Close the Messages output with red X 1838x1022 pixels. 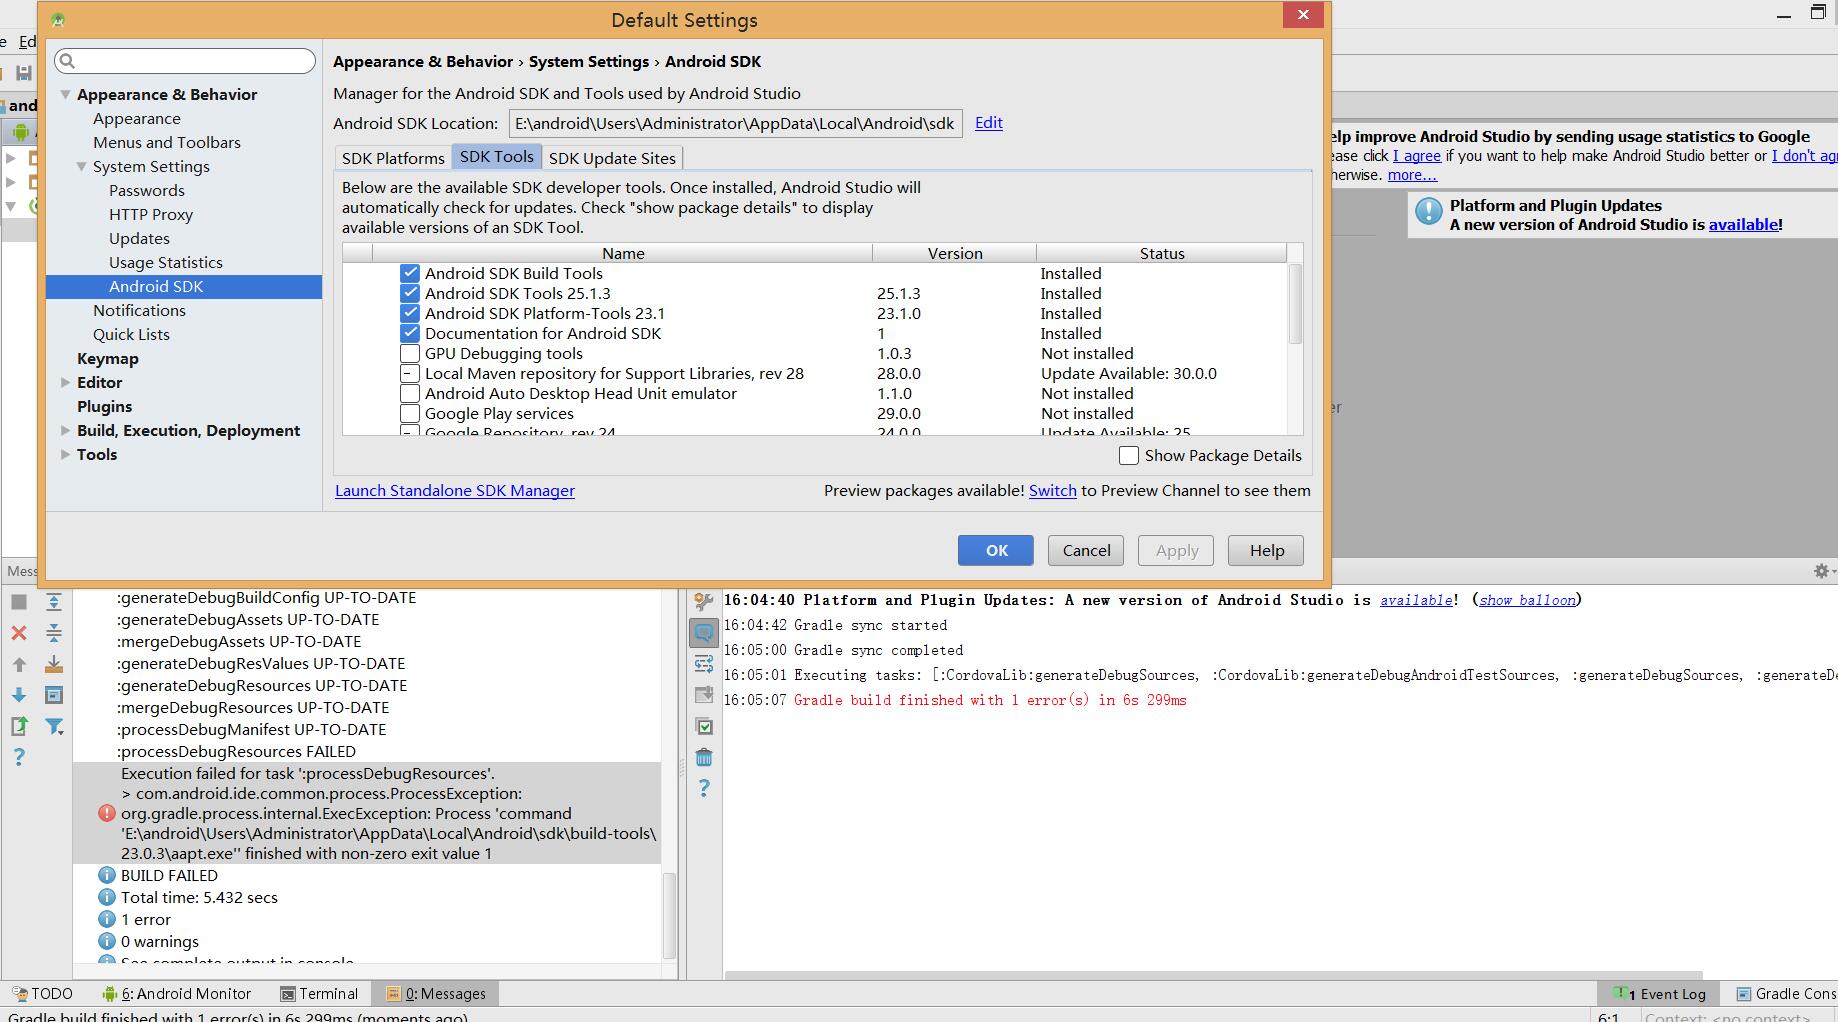click(19, 633)
